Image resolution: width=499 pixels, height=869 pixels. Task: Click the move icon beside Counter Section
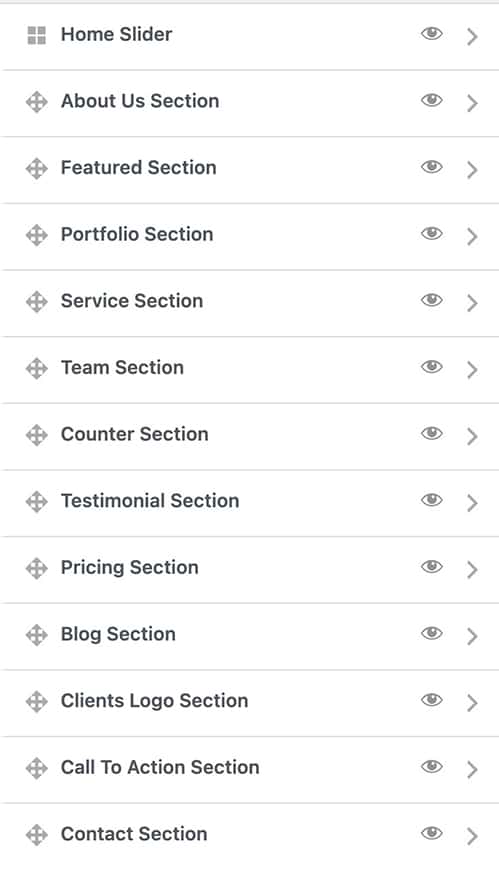pos(37,435)
